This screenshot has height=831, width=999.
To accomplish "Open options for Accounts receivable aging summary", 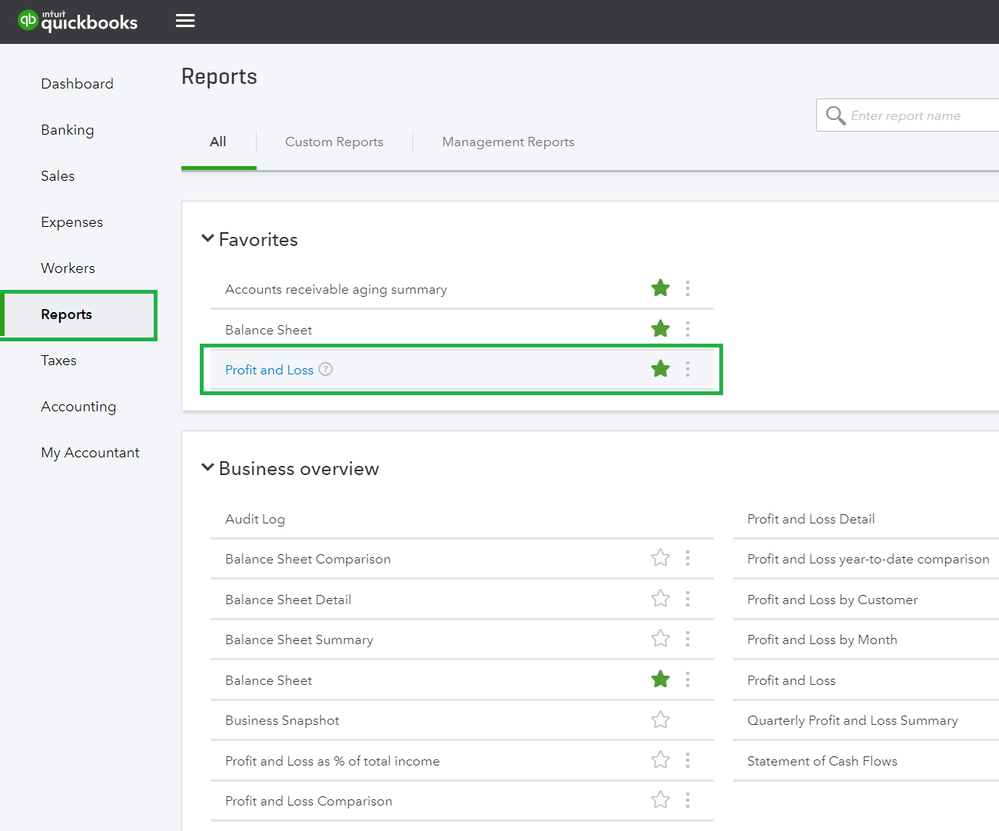I will (x=688, y=288).
